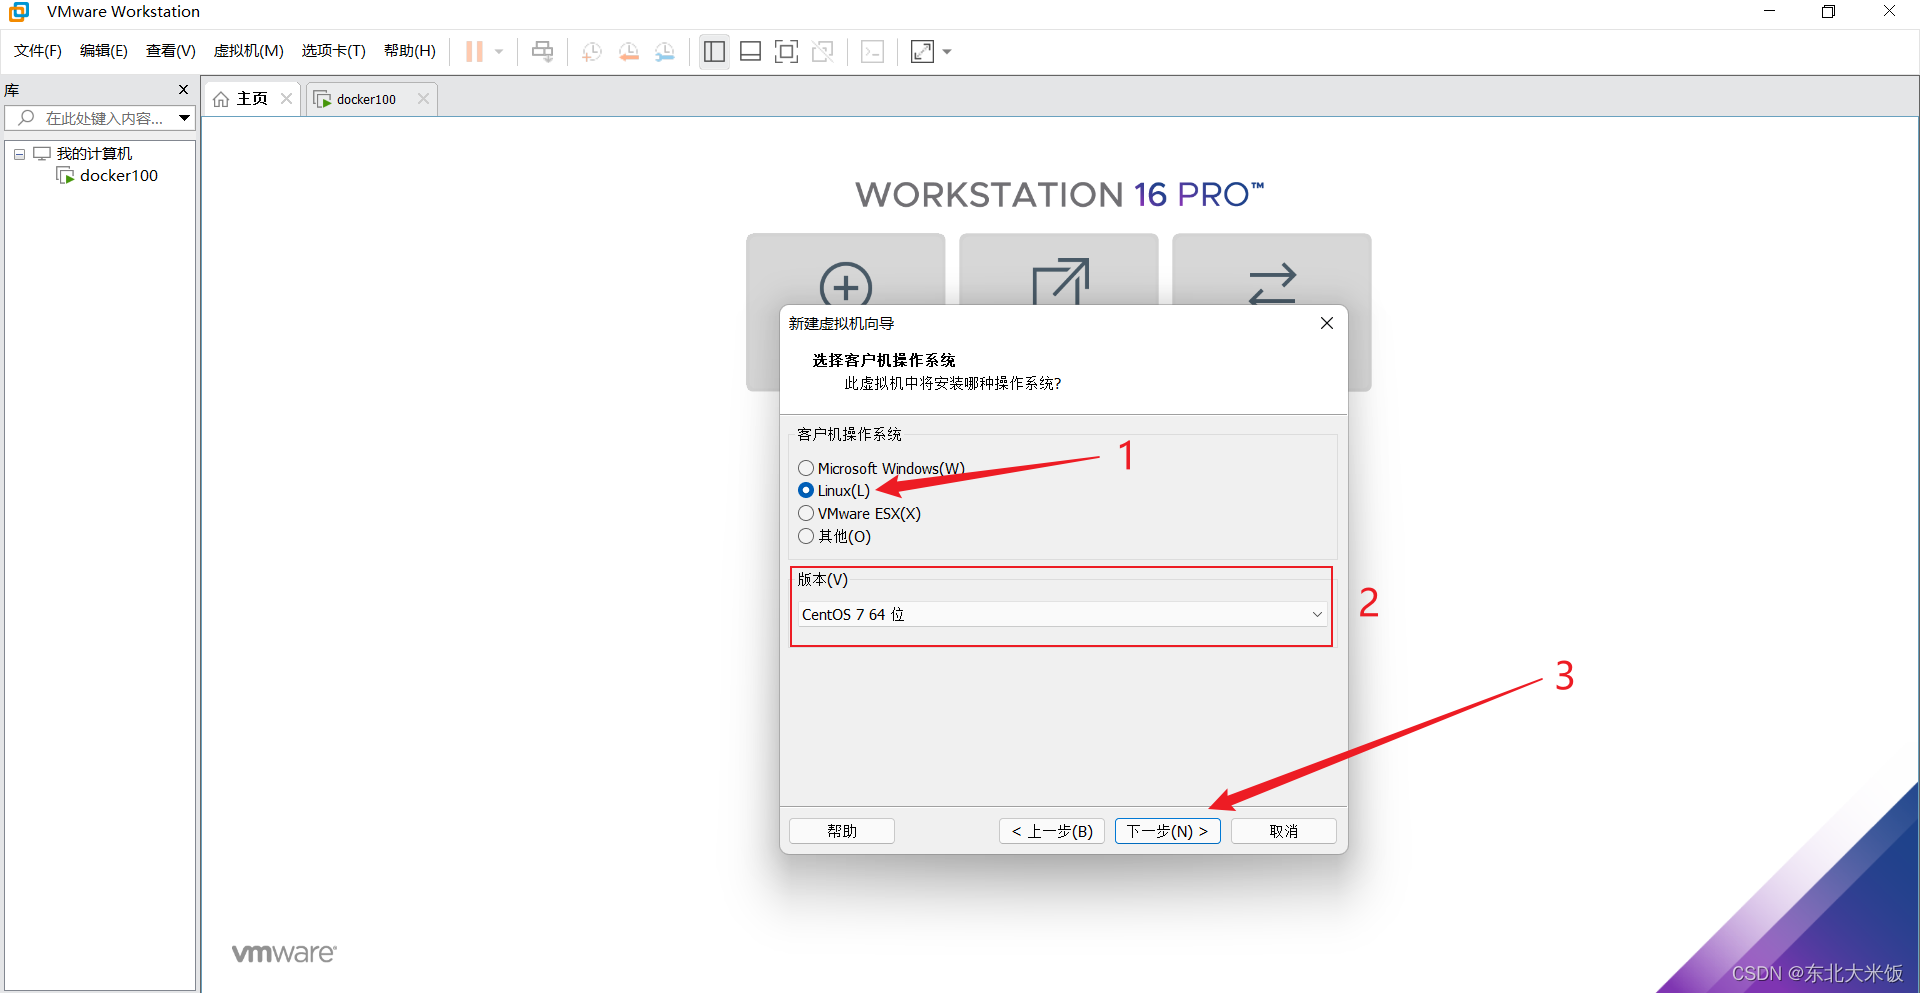The width and height of the screenshot is (1920, 993).
Task: Click the revert to snapshot toolbar icon
Action: point(628,52)
